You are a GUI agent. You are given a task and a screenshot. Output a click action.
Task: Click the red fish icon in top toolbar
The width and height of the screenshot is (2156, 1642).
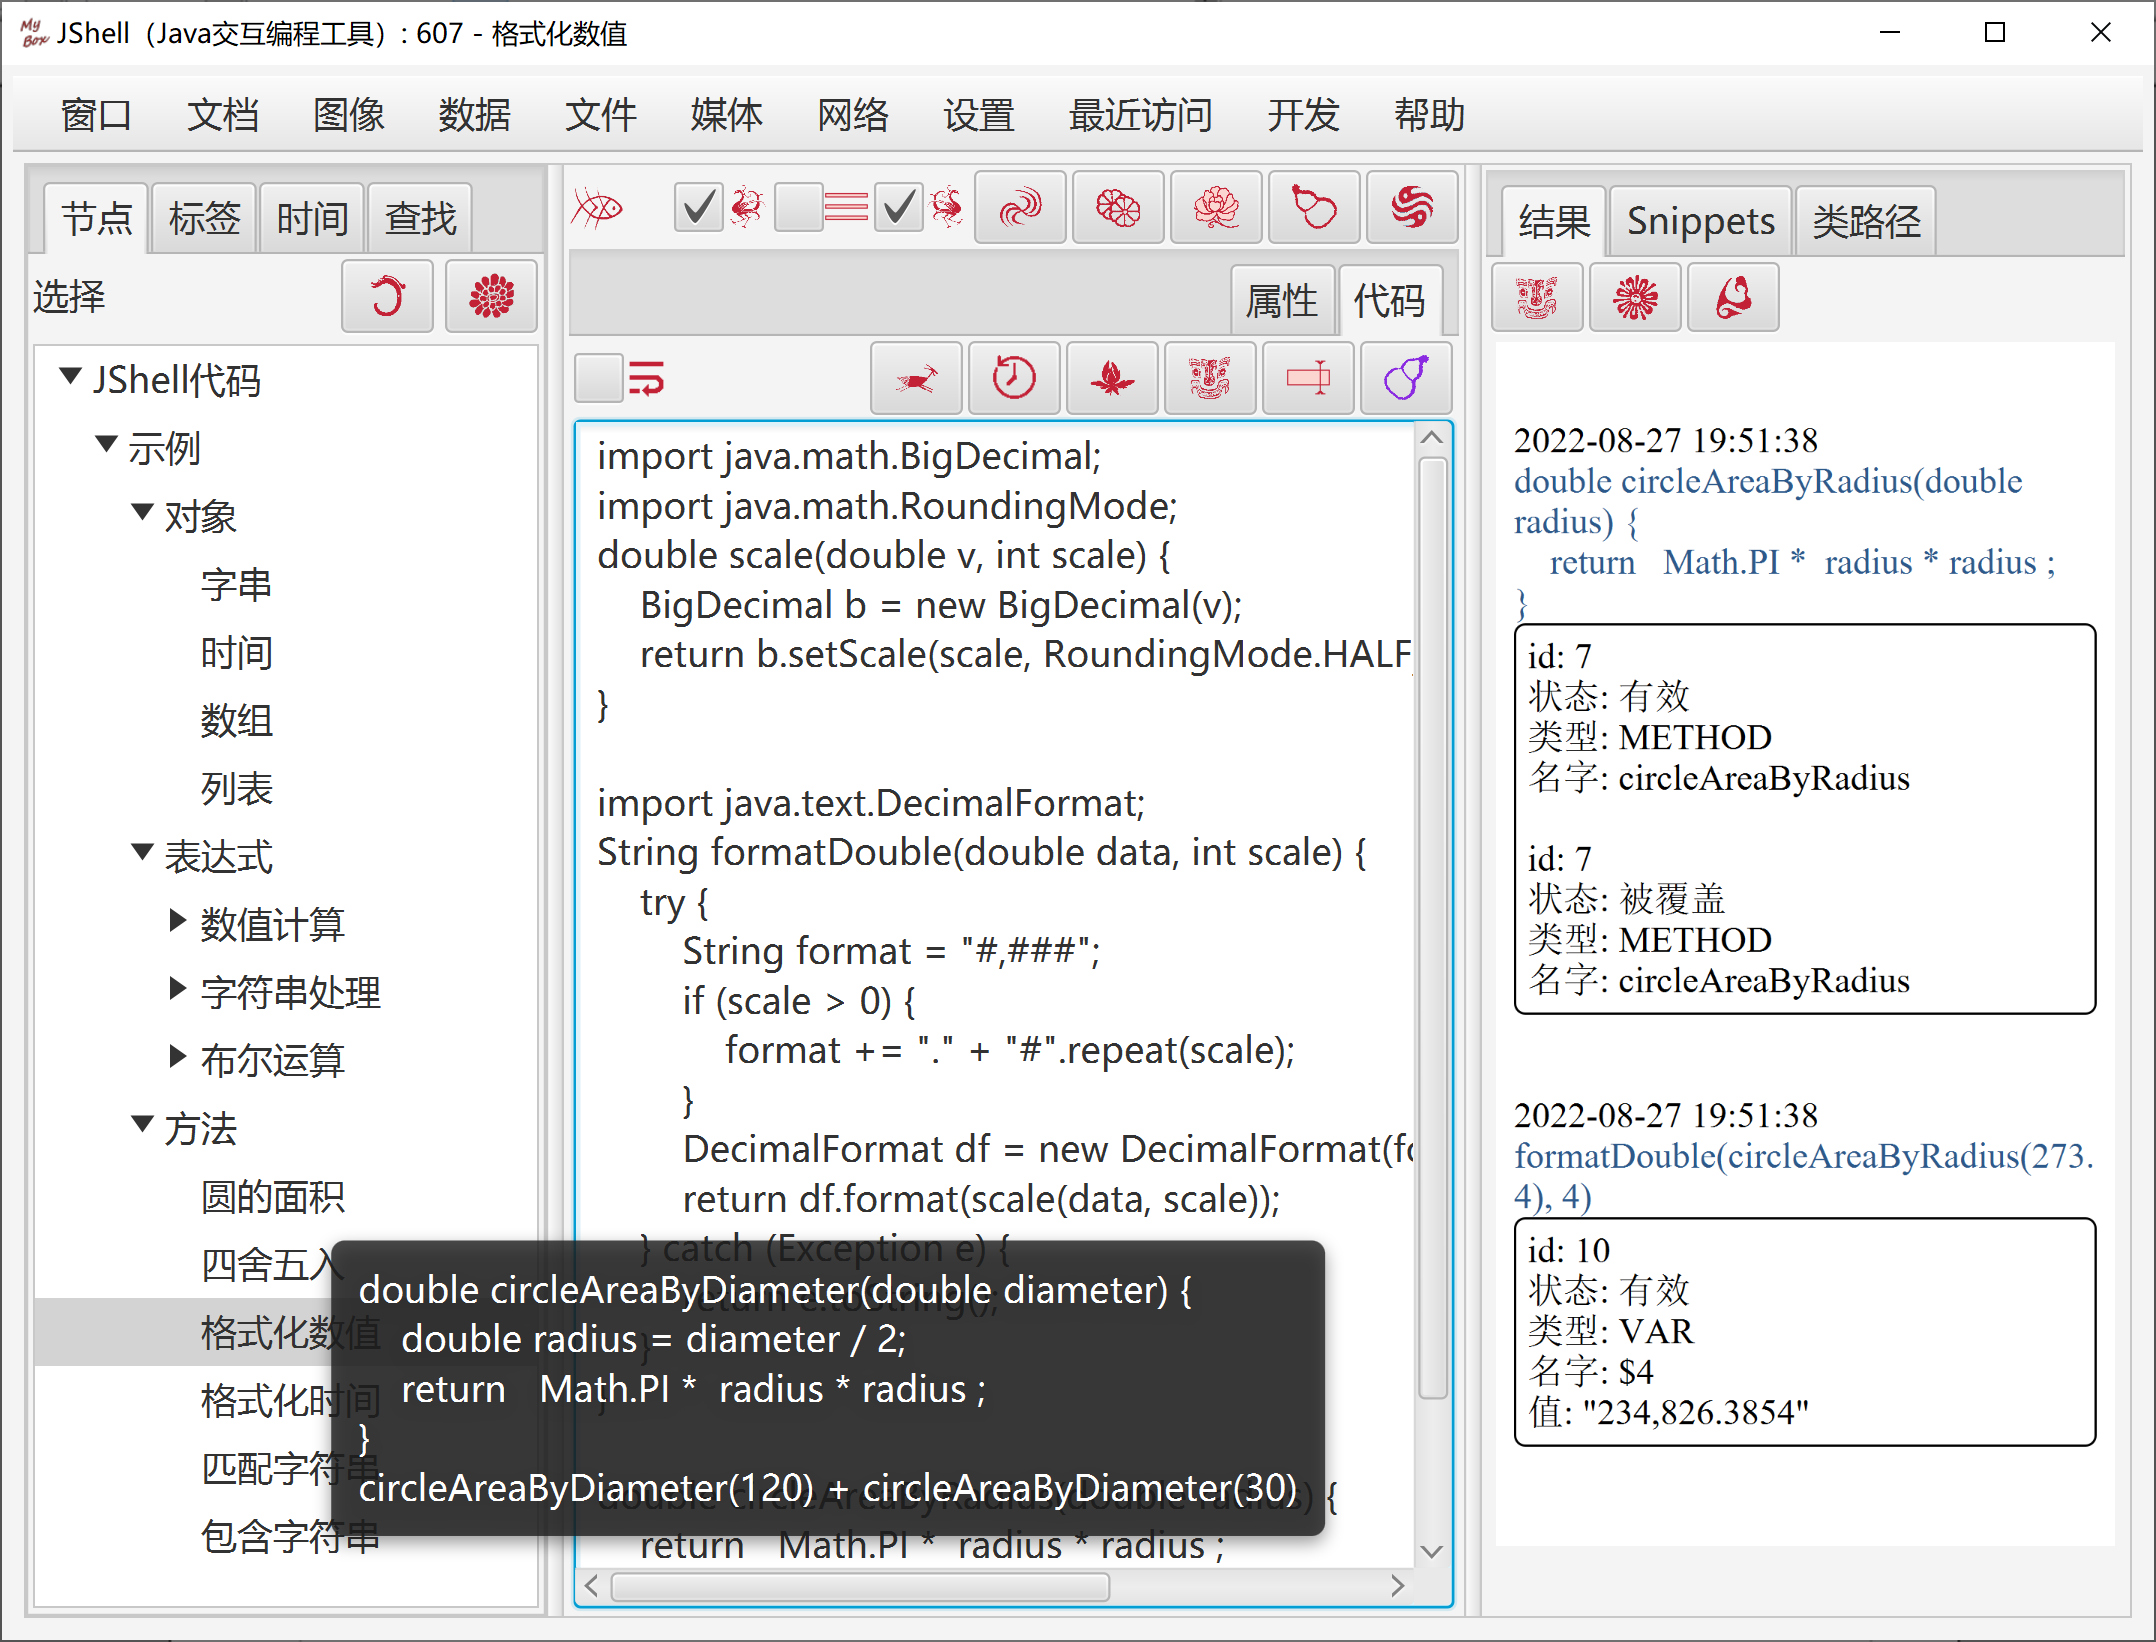pos(598,208)
